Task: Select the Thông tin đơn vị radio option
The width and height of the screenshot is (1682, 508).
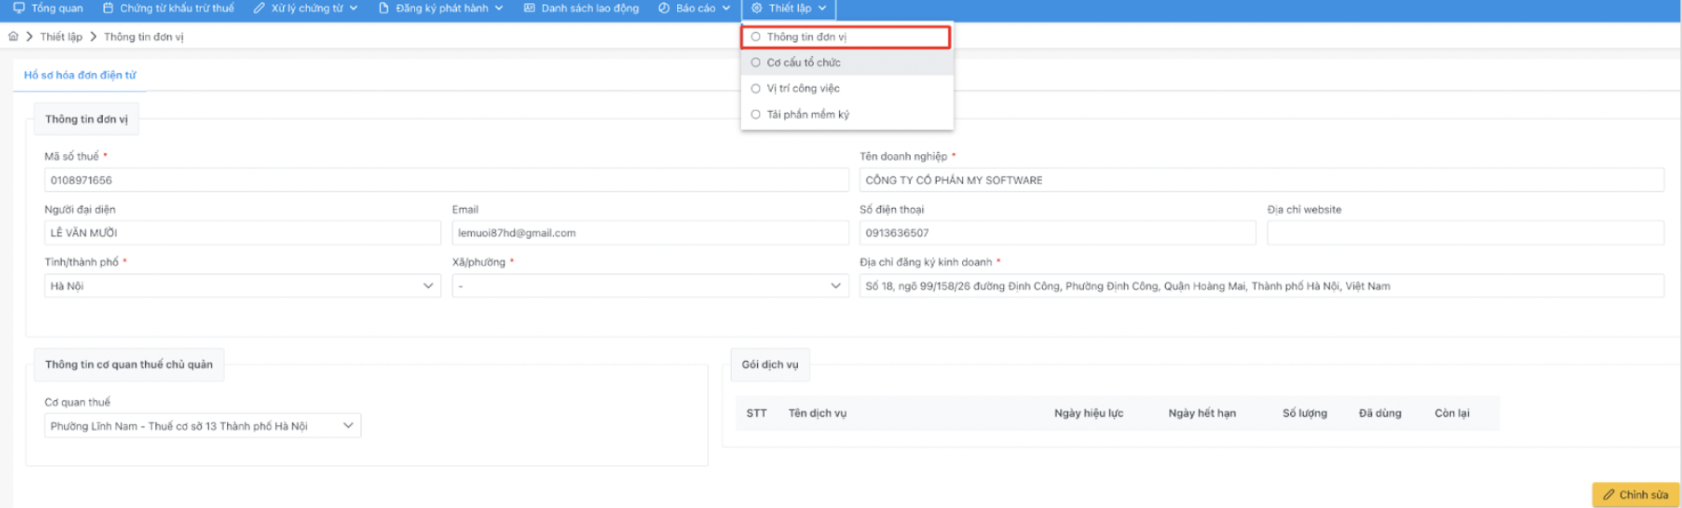Action: pyautogui.click(x=756, y=37)
